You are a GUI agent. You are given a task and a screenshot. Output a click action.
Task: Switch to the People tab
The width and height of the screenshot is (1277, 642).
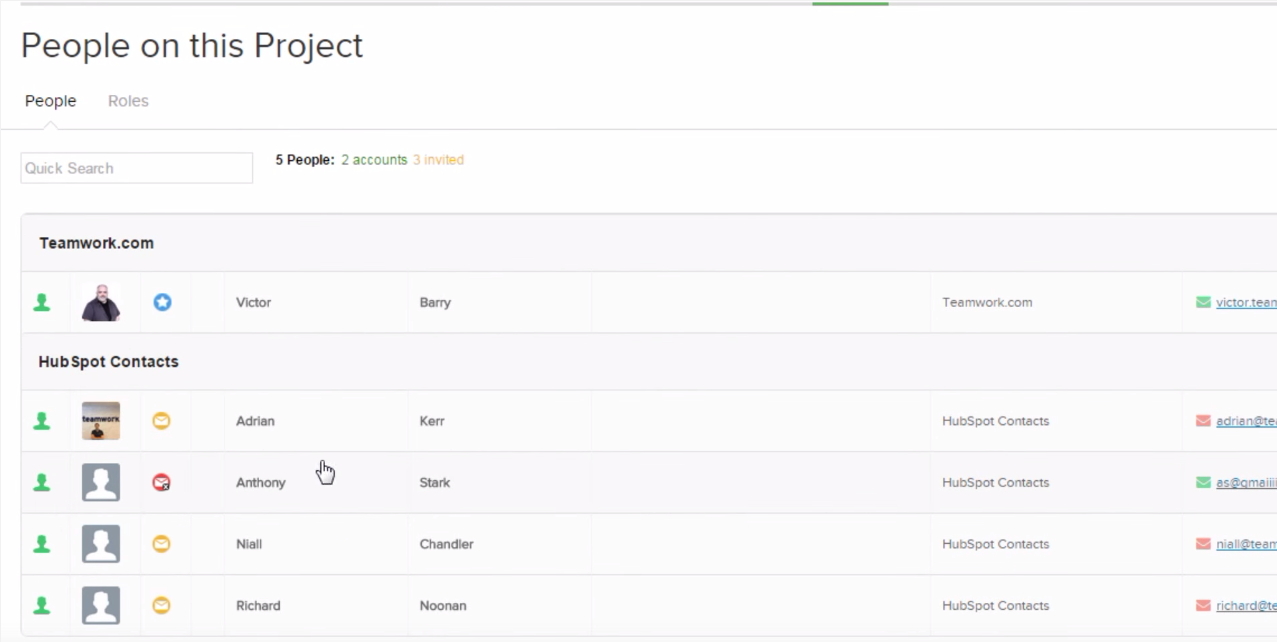point(51,101)
